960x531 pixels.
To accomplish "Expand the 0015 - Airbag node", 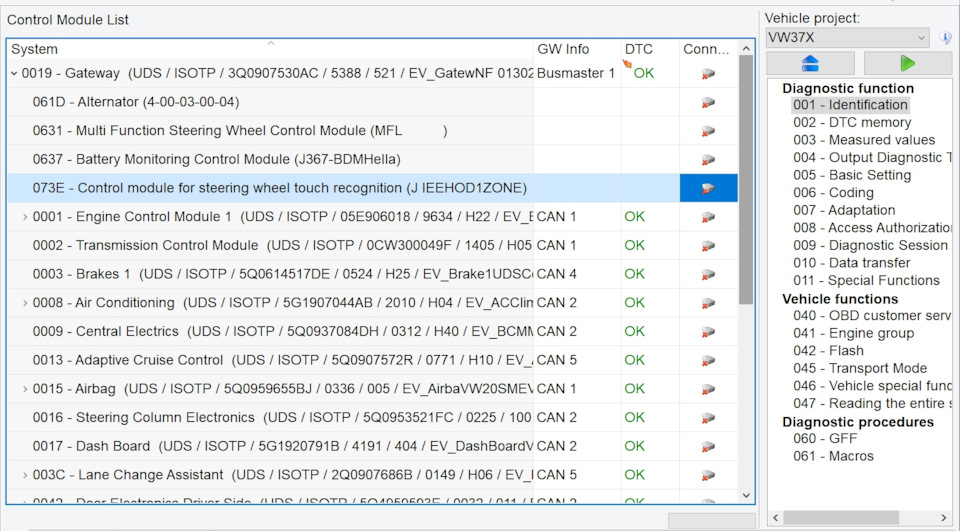I will (x=25, y=389).
